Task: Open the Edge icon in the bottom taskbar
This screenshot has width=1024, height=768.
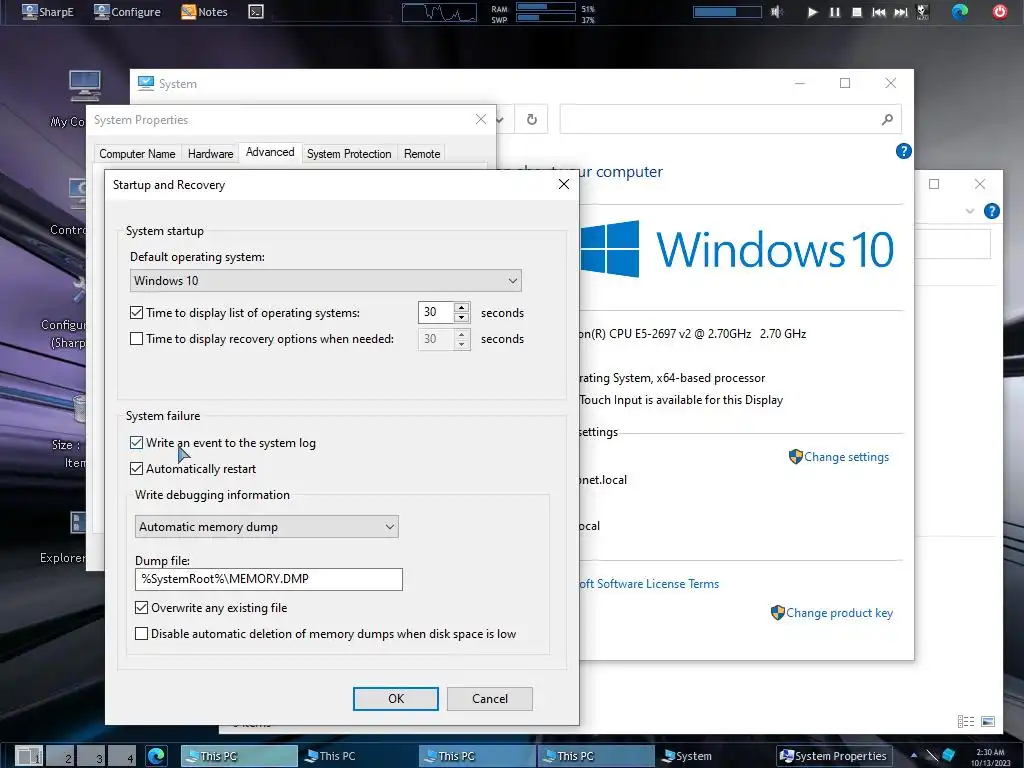Action: [x=156, y=756]
